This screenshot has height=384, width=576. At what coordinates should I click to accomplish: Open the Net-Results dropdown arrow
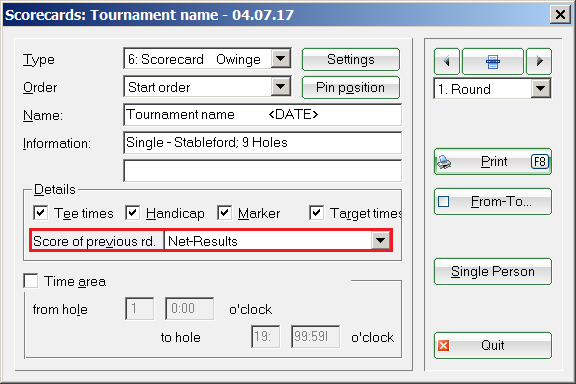[381, 241]
